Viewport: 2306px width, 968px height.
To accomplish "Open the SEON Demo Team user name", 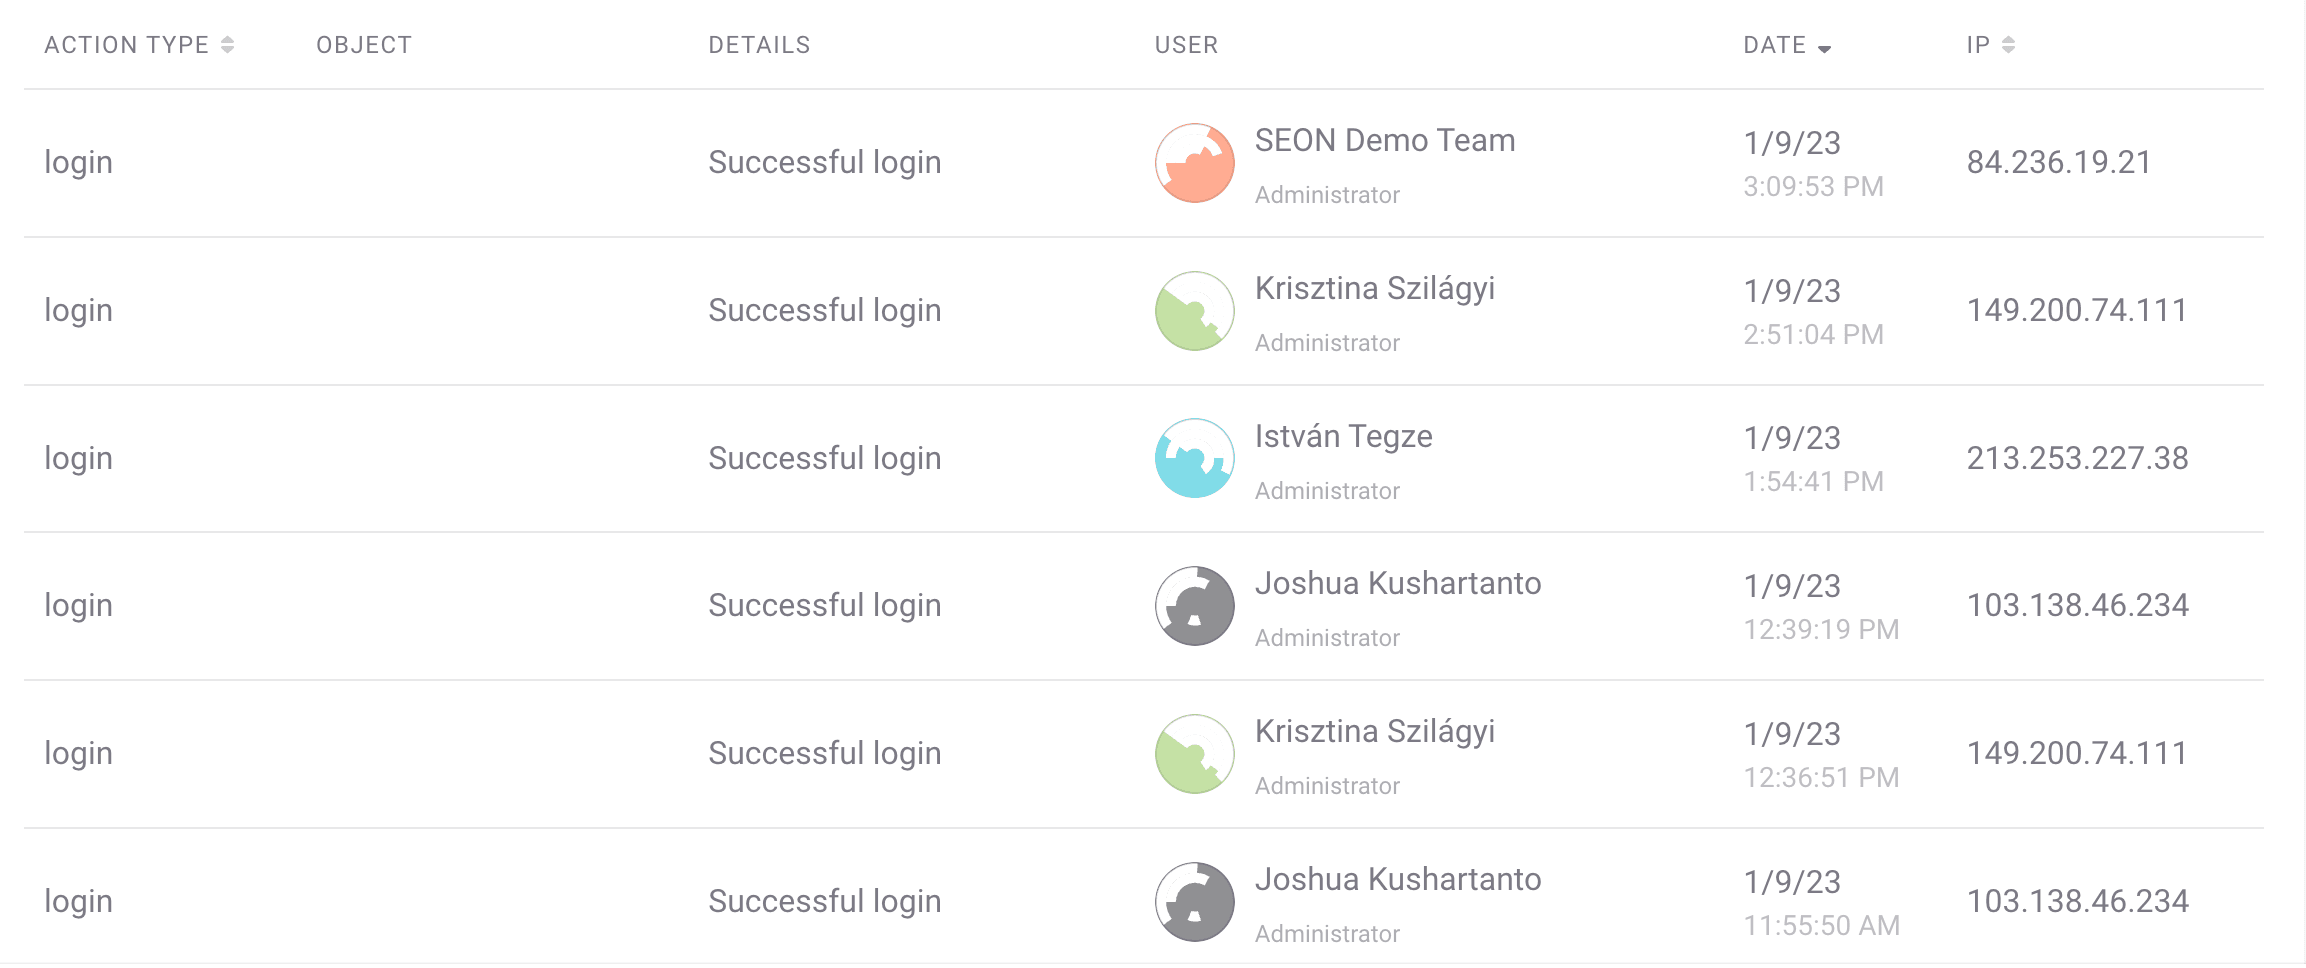I will coord(1385,141).
